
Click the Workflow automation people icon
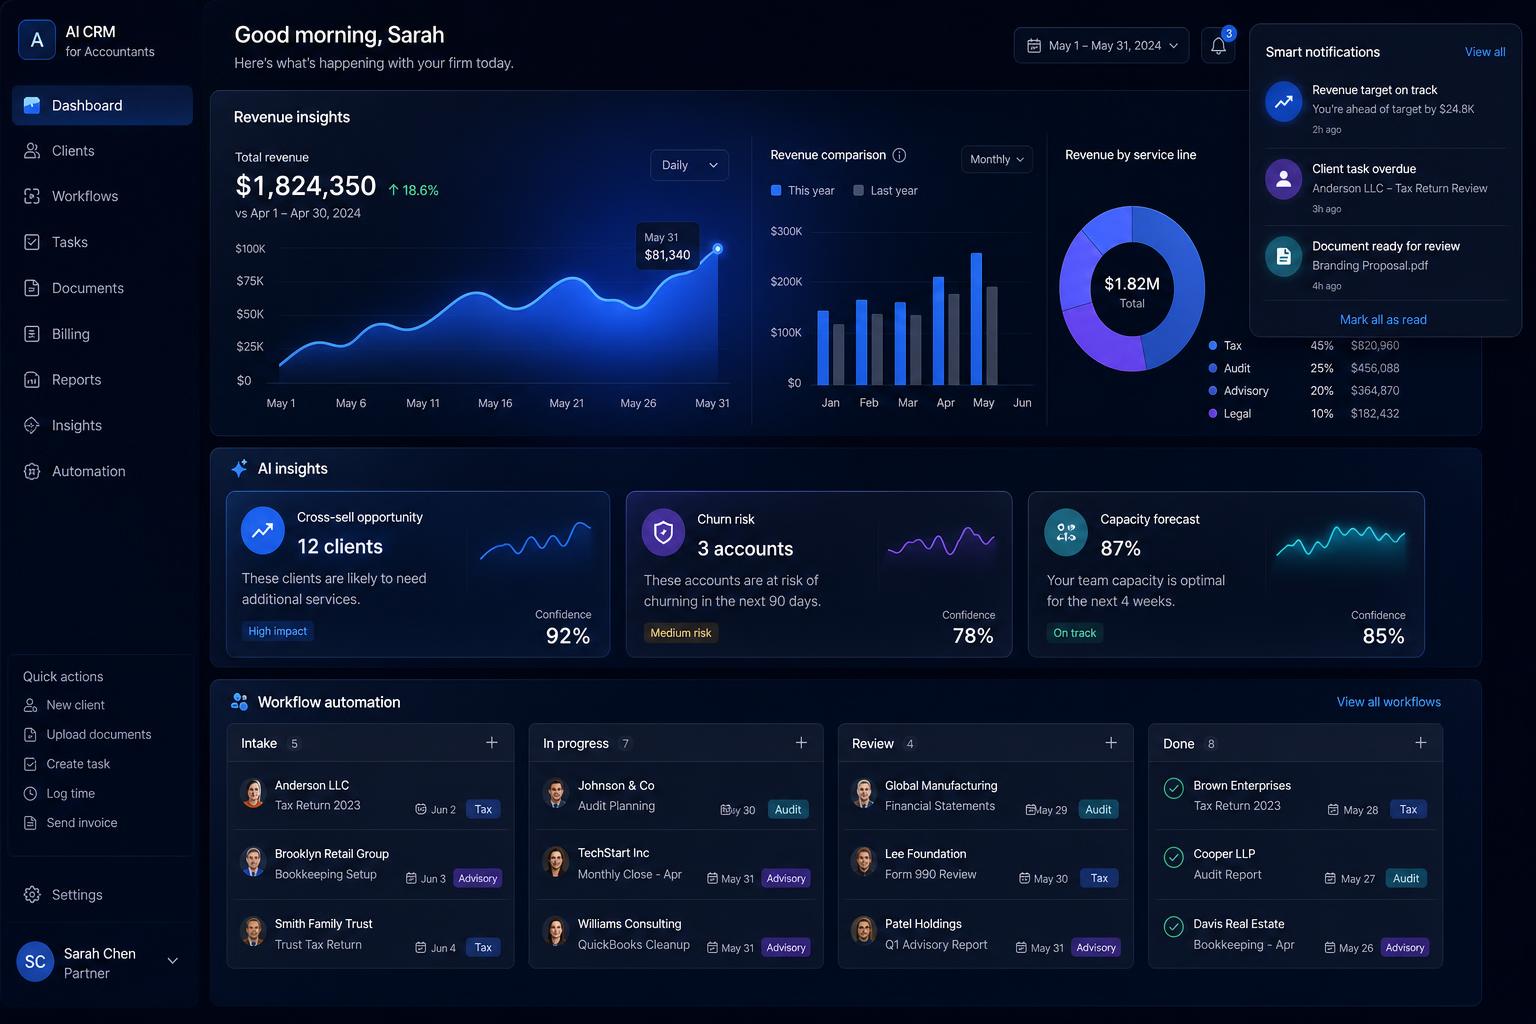(x=239, y=702)
